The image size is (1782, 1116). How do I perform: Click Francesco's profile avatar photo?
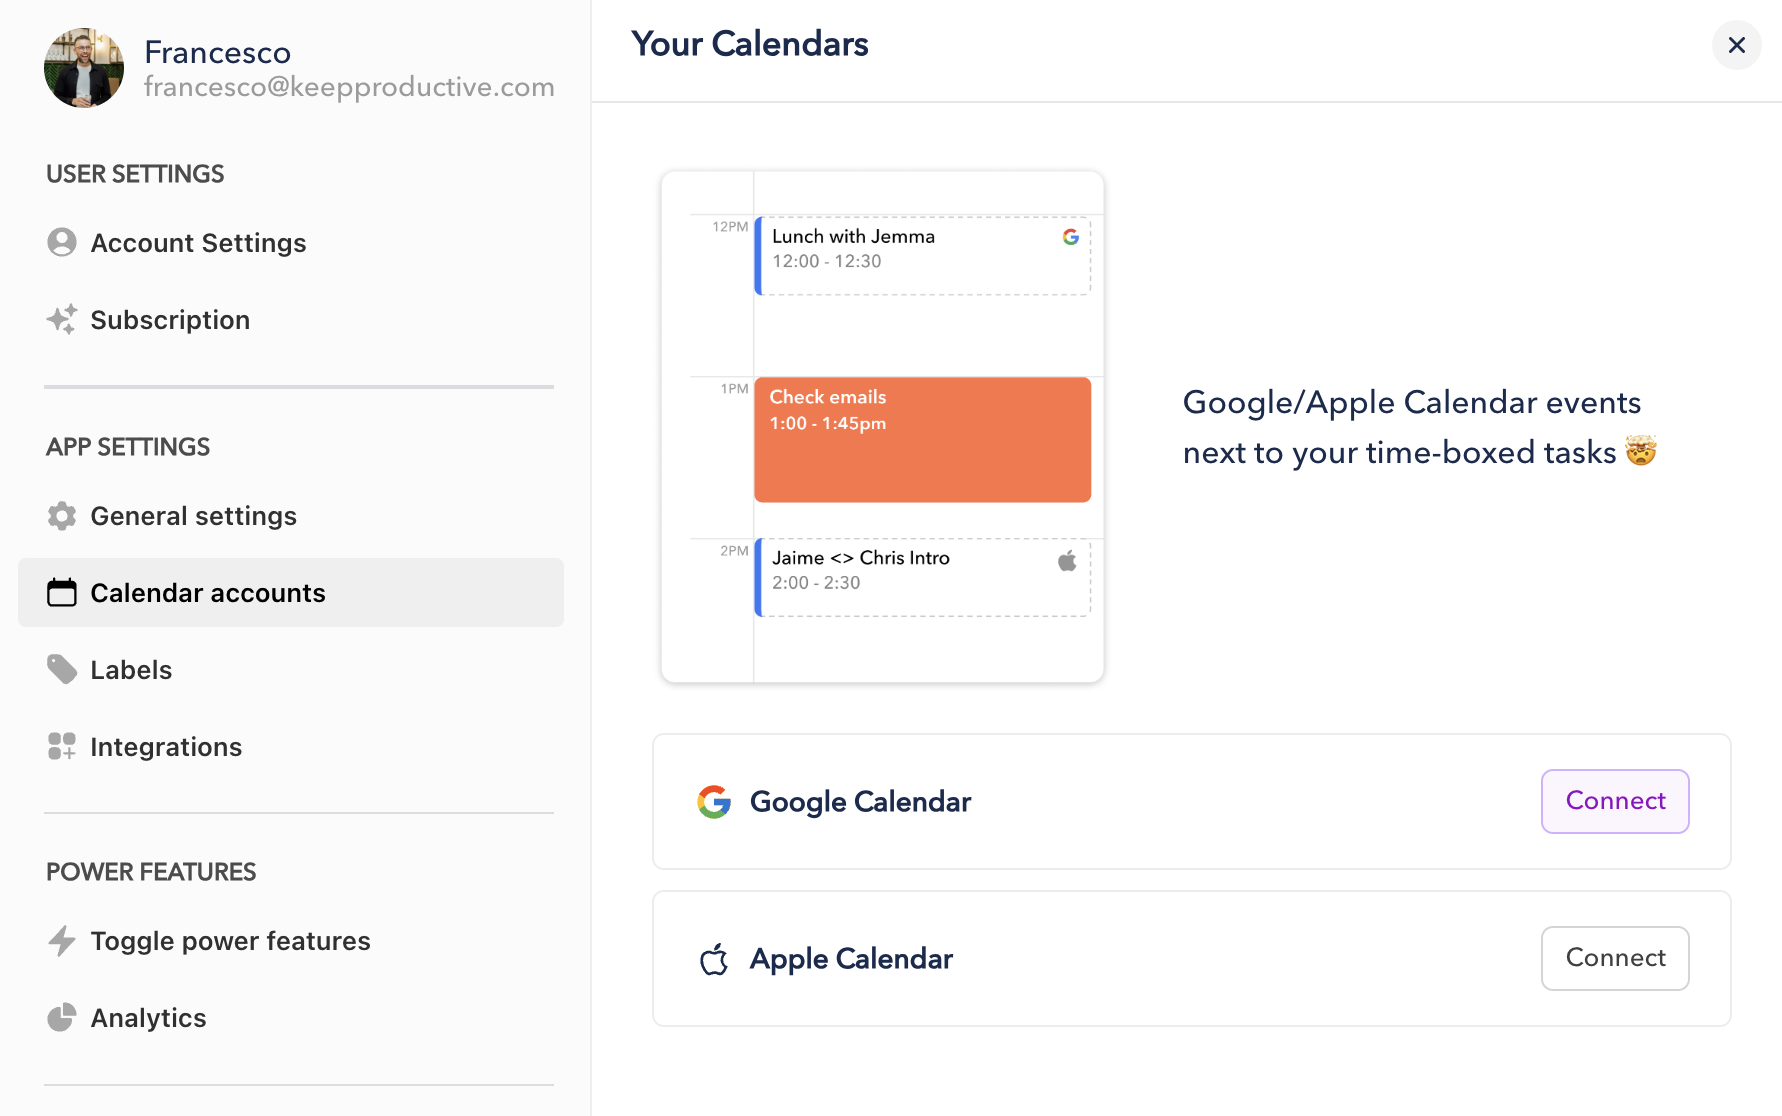tap(84, 68)
